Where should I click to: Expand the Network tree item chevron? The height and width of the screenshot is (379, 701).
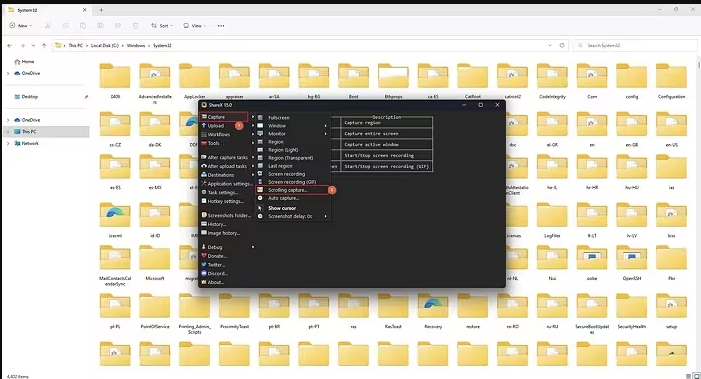pyautogui.click(x=8, y=143)
